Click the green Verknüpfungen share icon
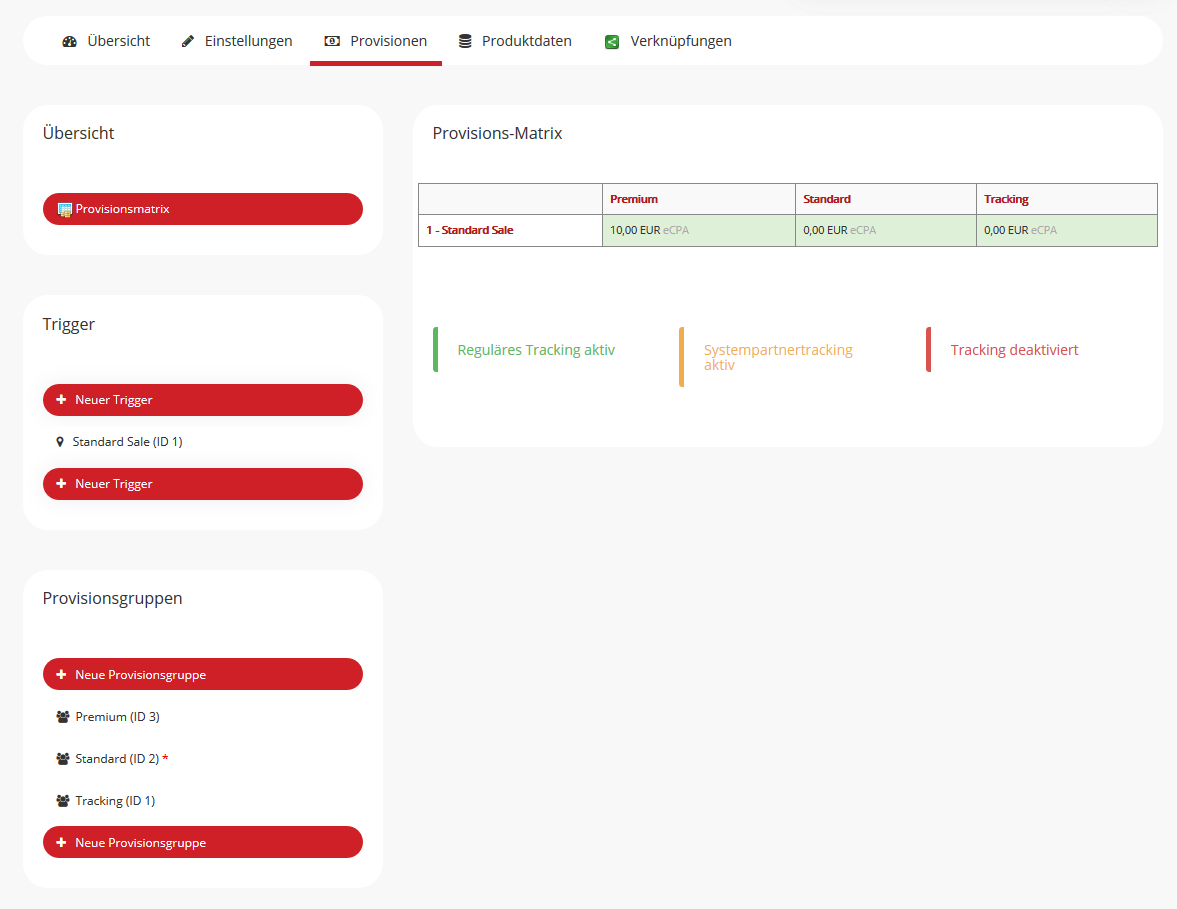 (612, 42)
